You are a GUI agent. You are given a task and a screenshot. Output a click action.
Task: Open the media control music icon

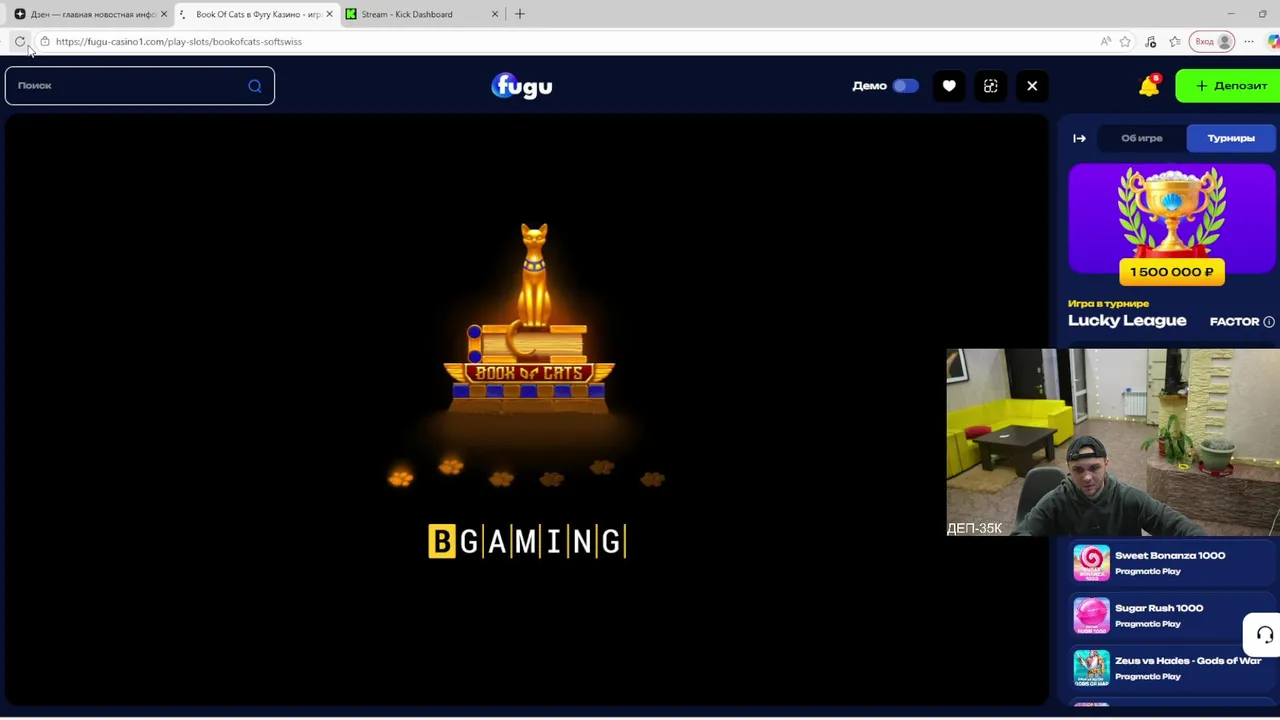click(x=1150, y=41)
